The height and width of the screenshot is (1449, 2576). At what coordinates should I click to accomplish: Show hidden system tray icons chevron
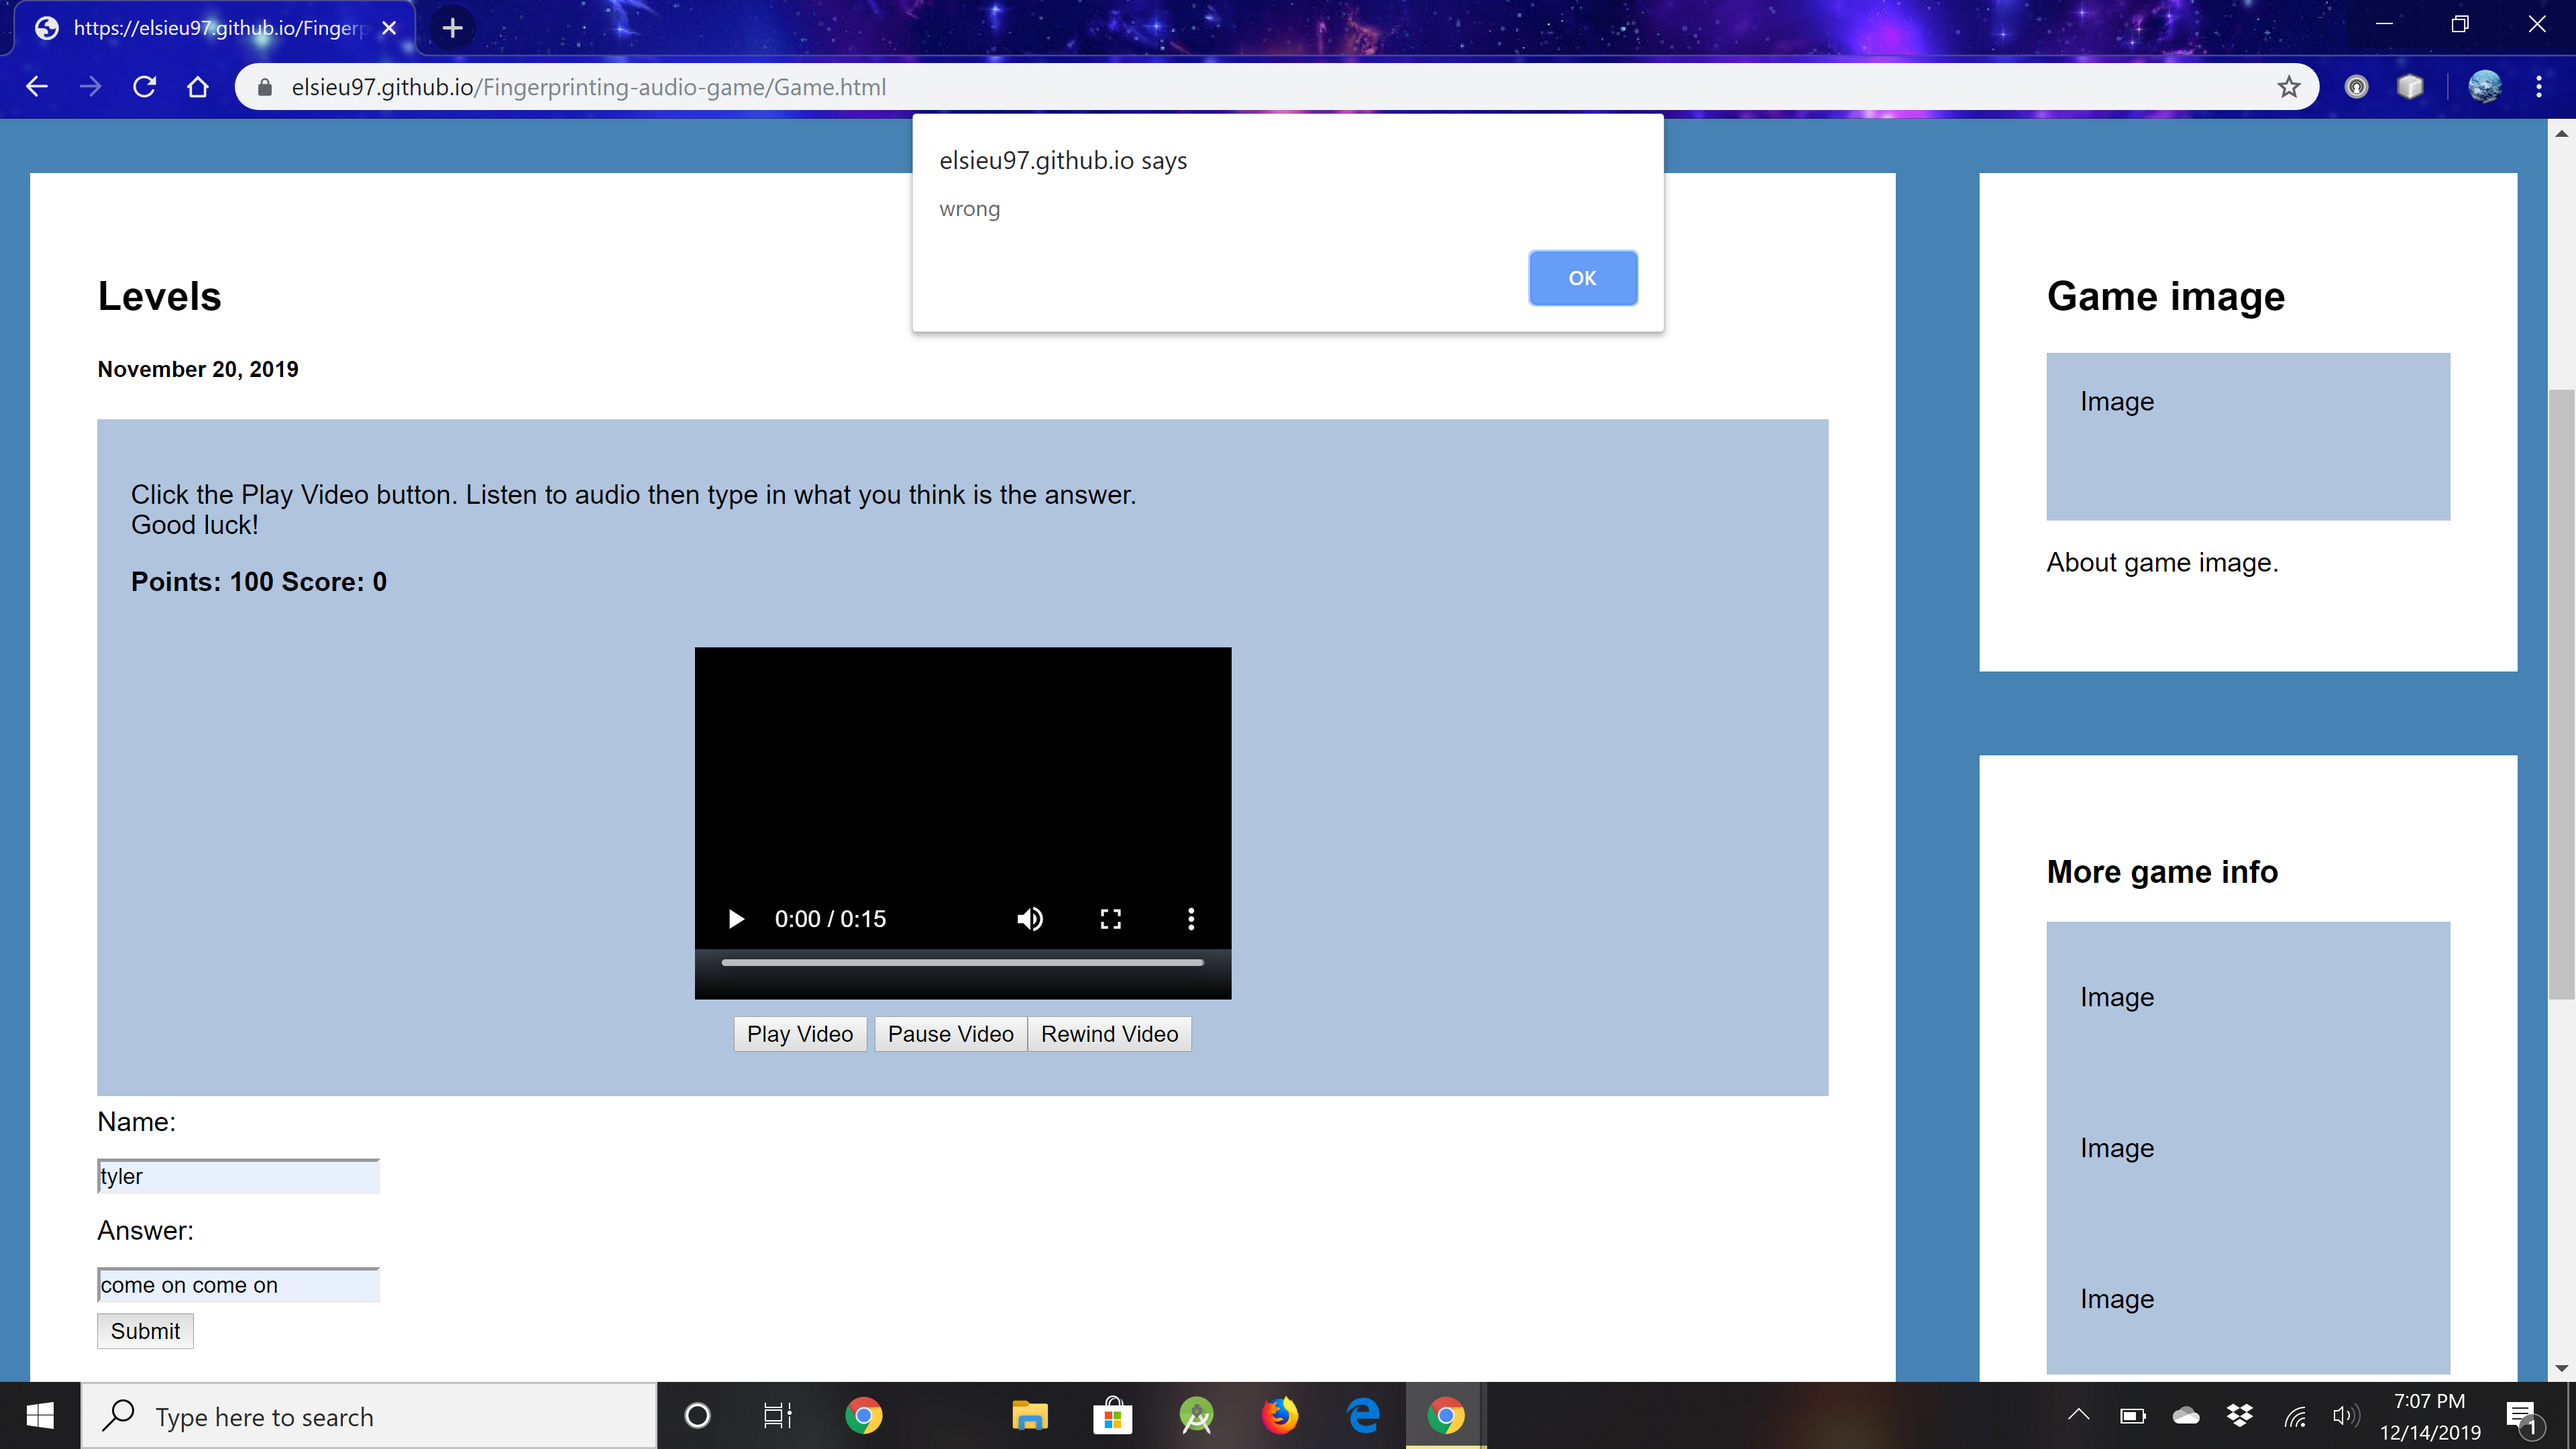pos(2078,1415)
